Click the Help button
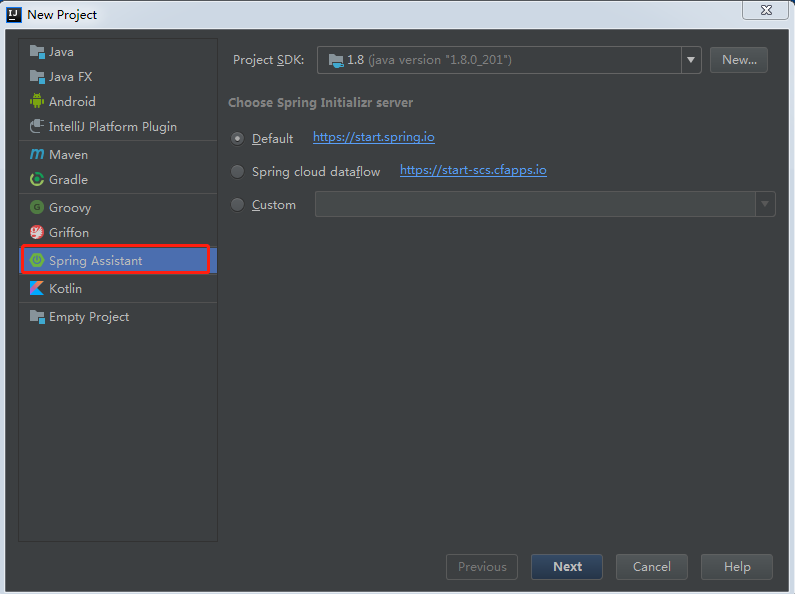The height and width of the screenshot is (594, 795). coord(737,567)
